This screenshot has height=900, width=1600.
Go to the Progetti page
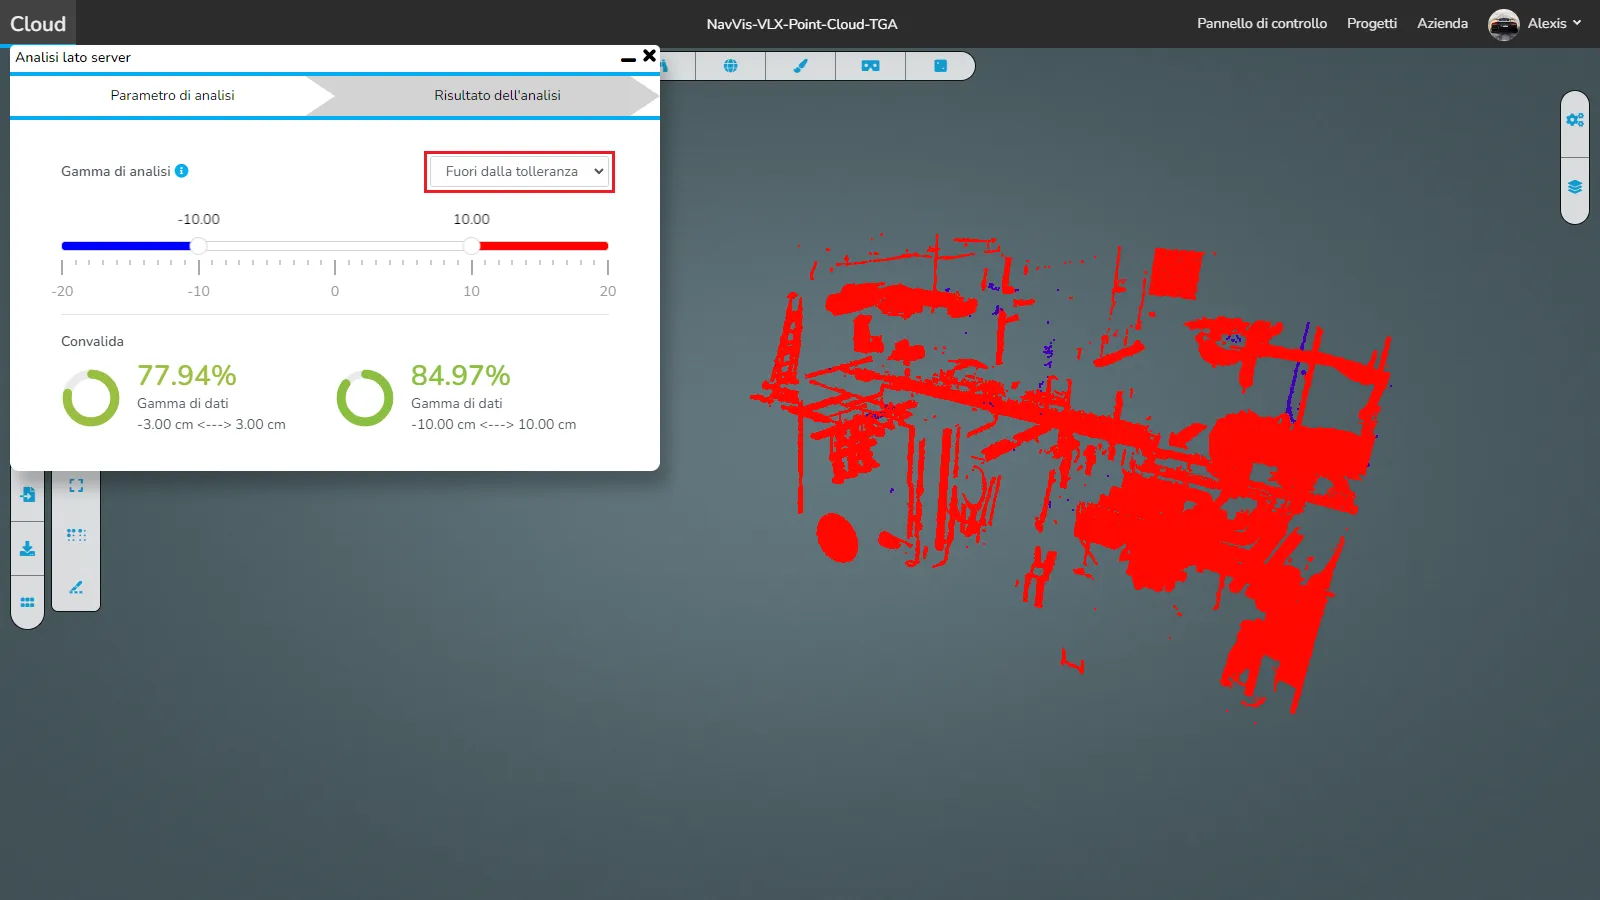[1371, 24]
